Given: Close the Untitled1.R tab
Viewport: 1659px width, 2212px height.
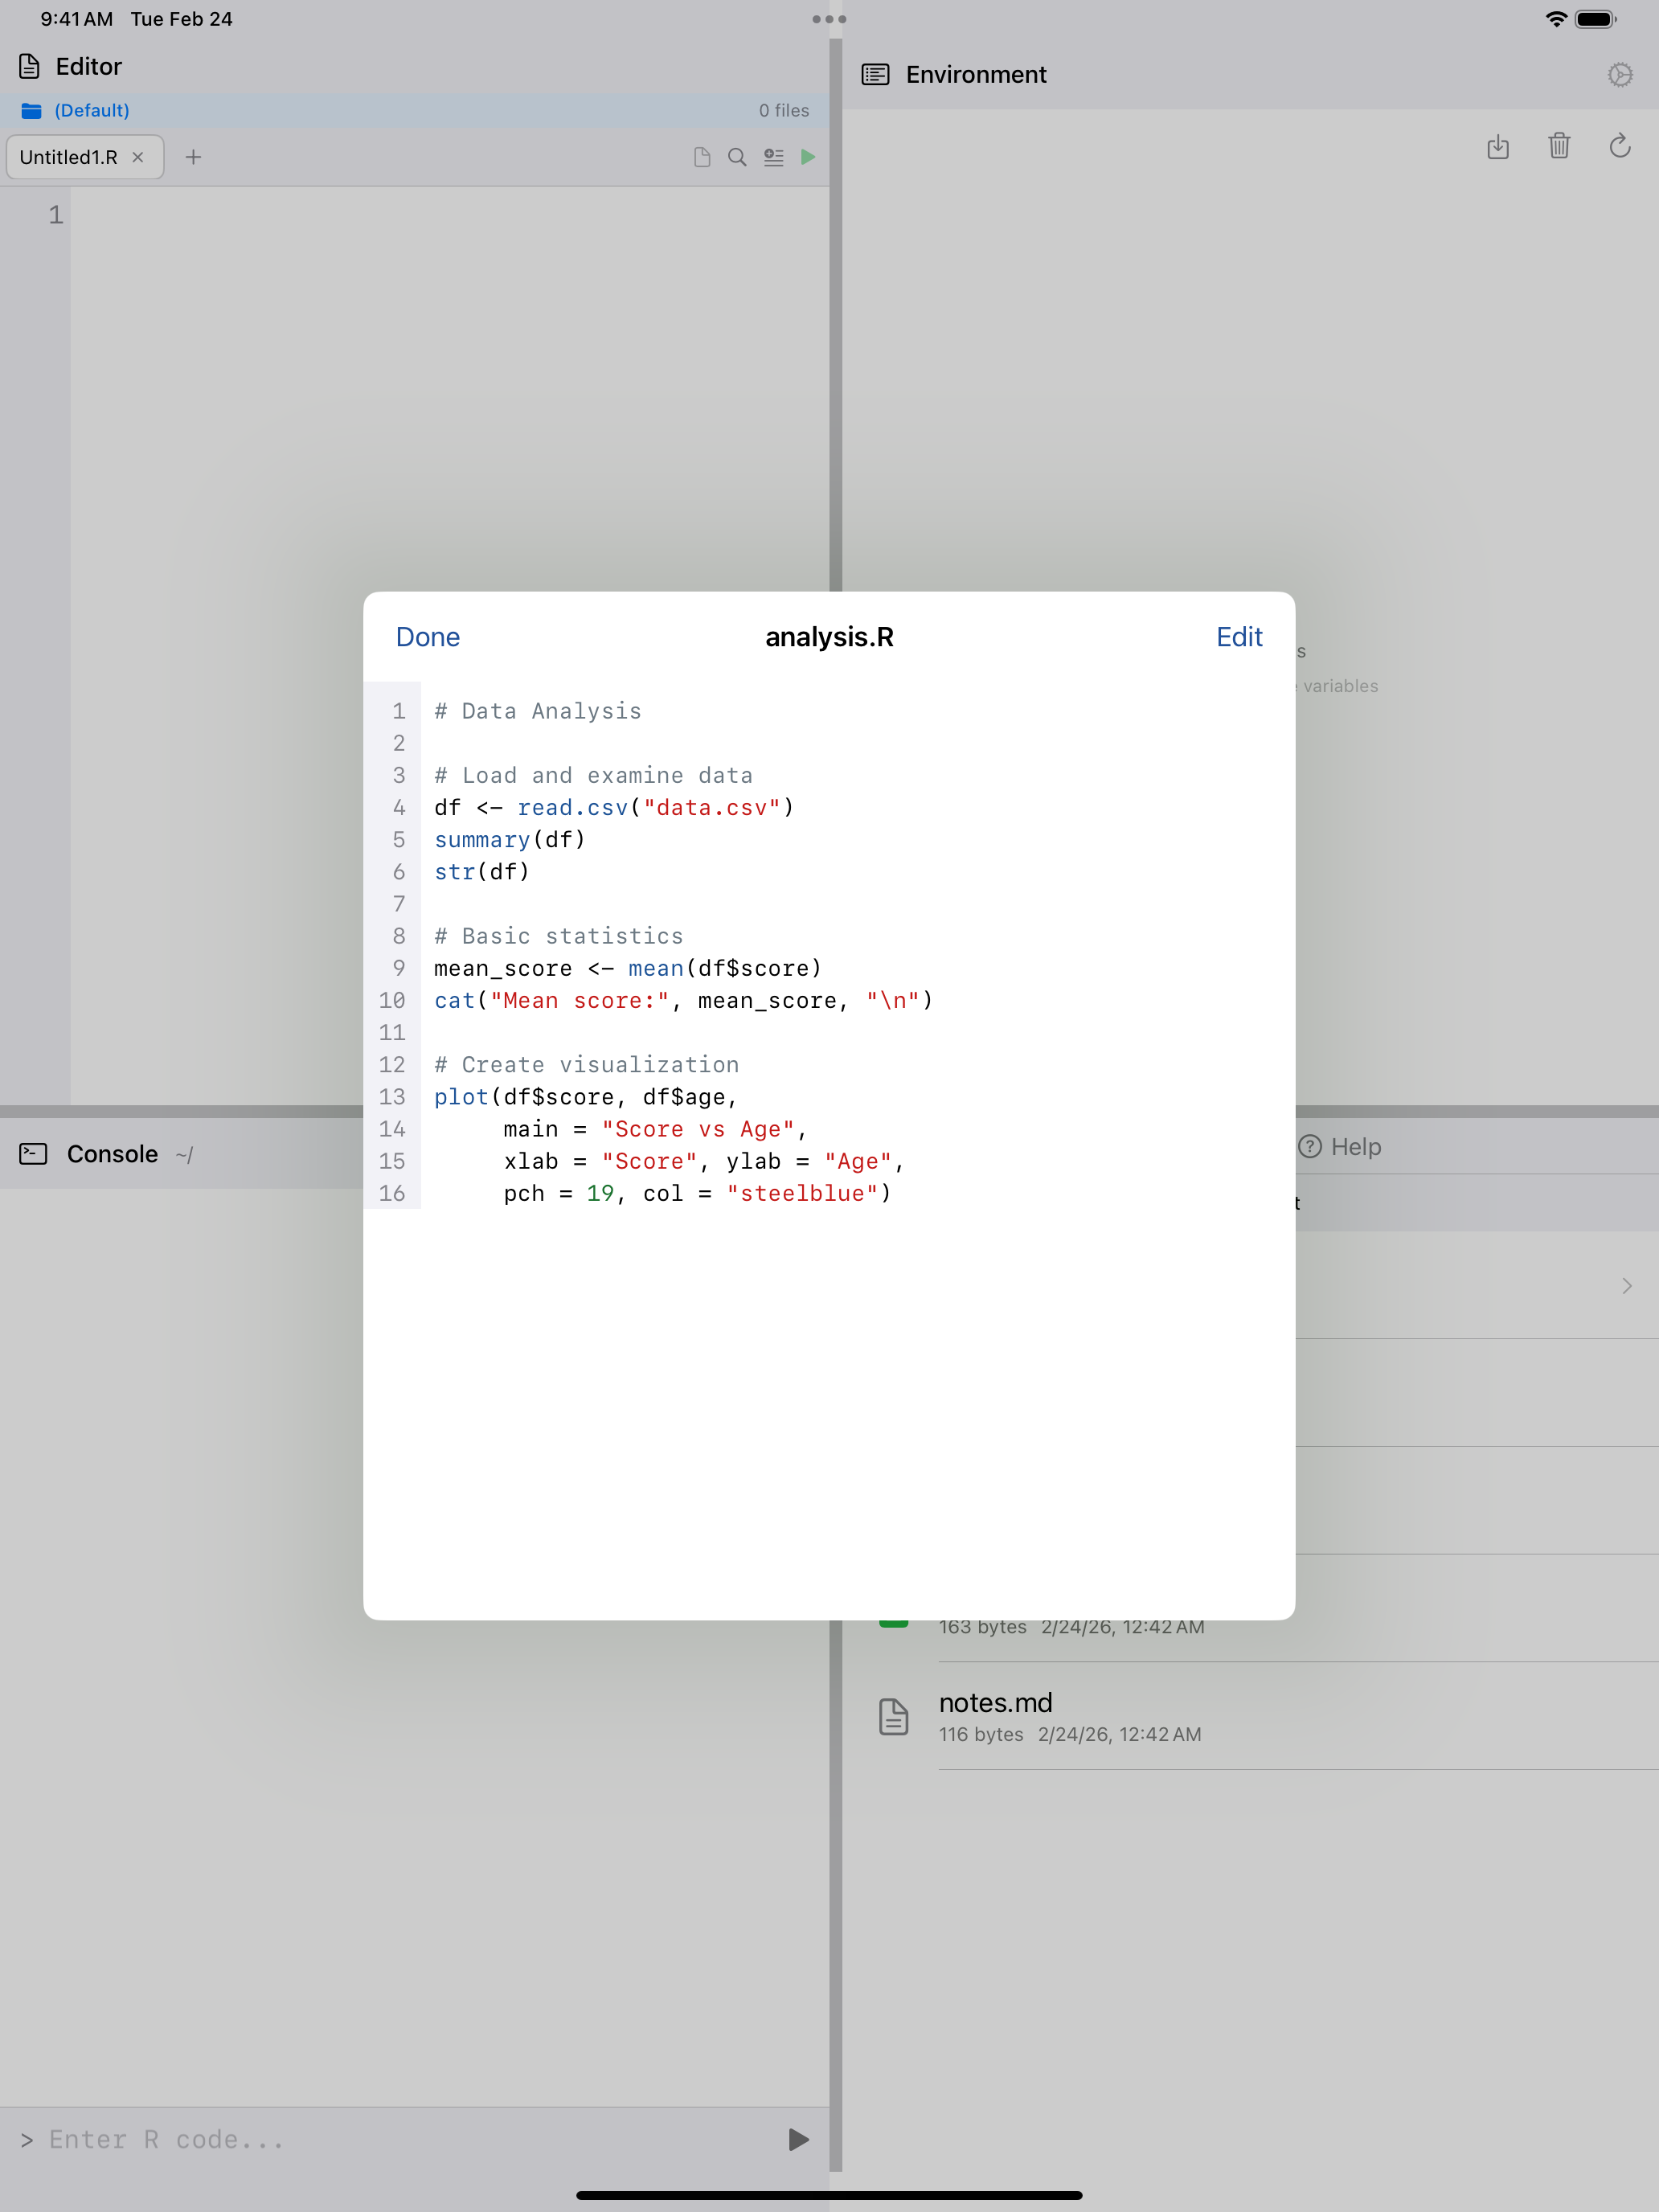Looking at the screenshot, I should (x=139, y=157).
